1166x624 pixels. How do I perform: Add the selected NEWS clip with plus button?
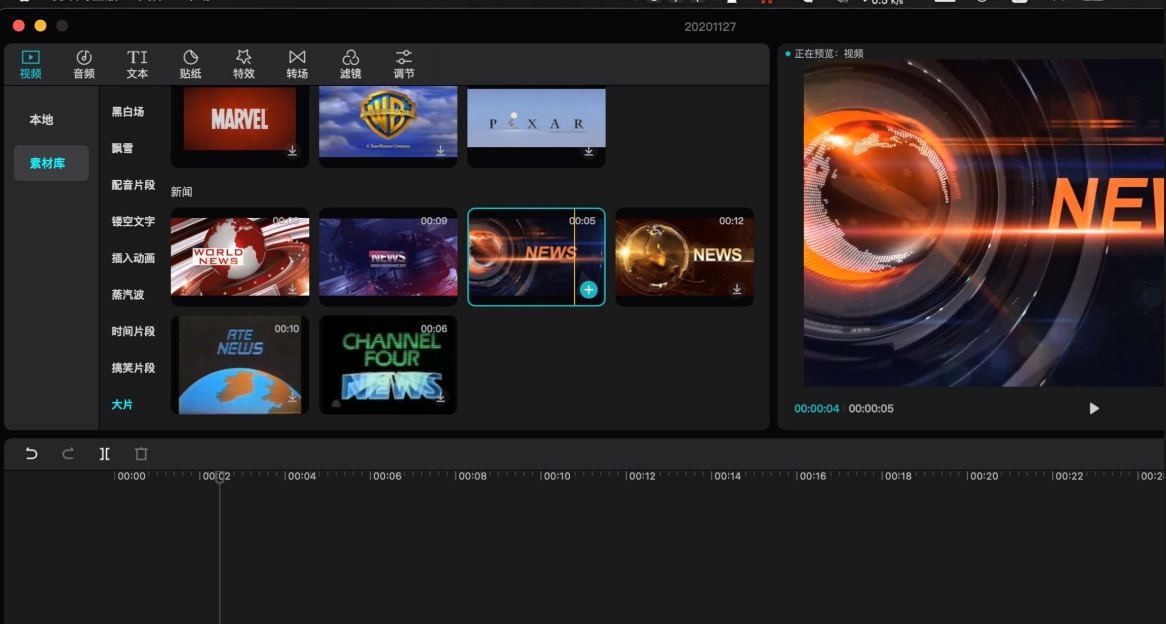pos(588,290)
